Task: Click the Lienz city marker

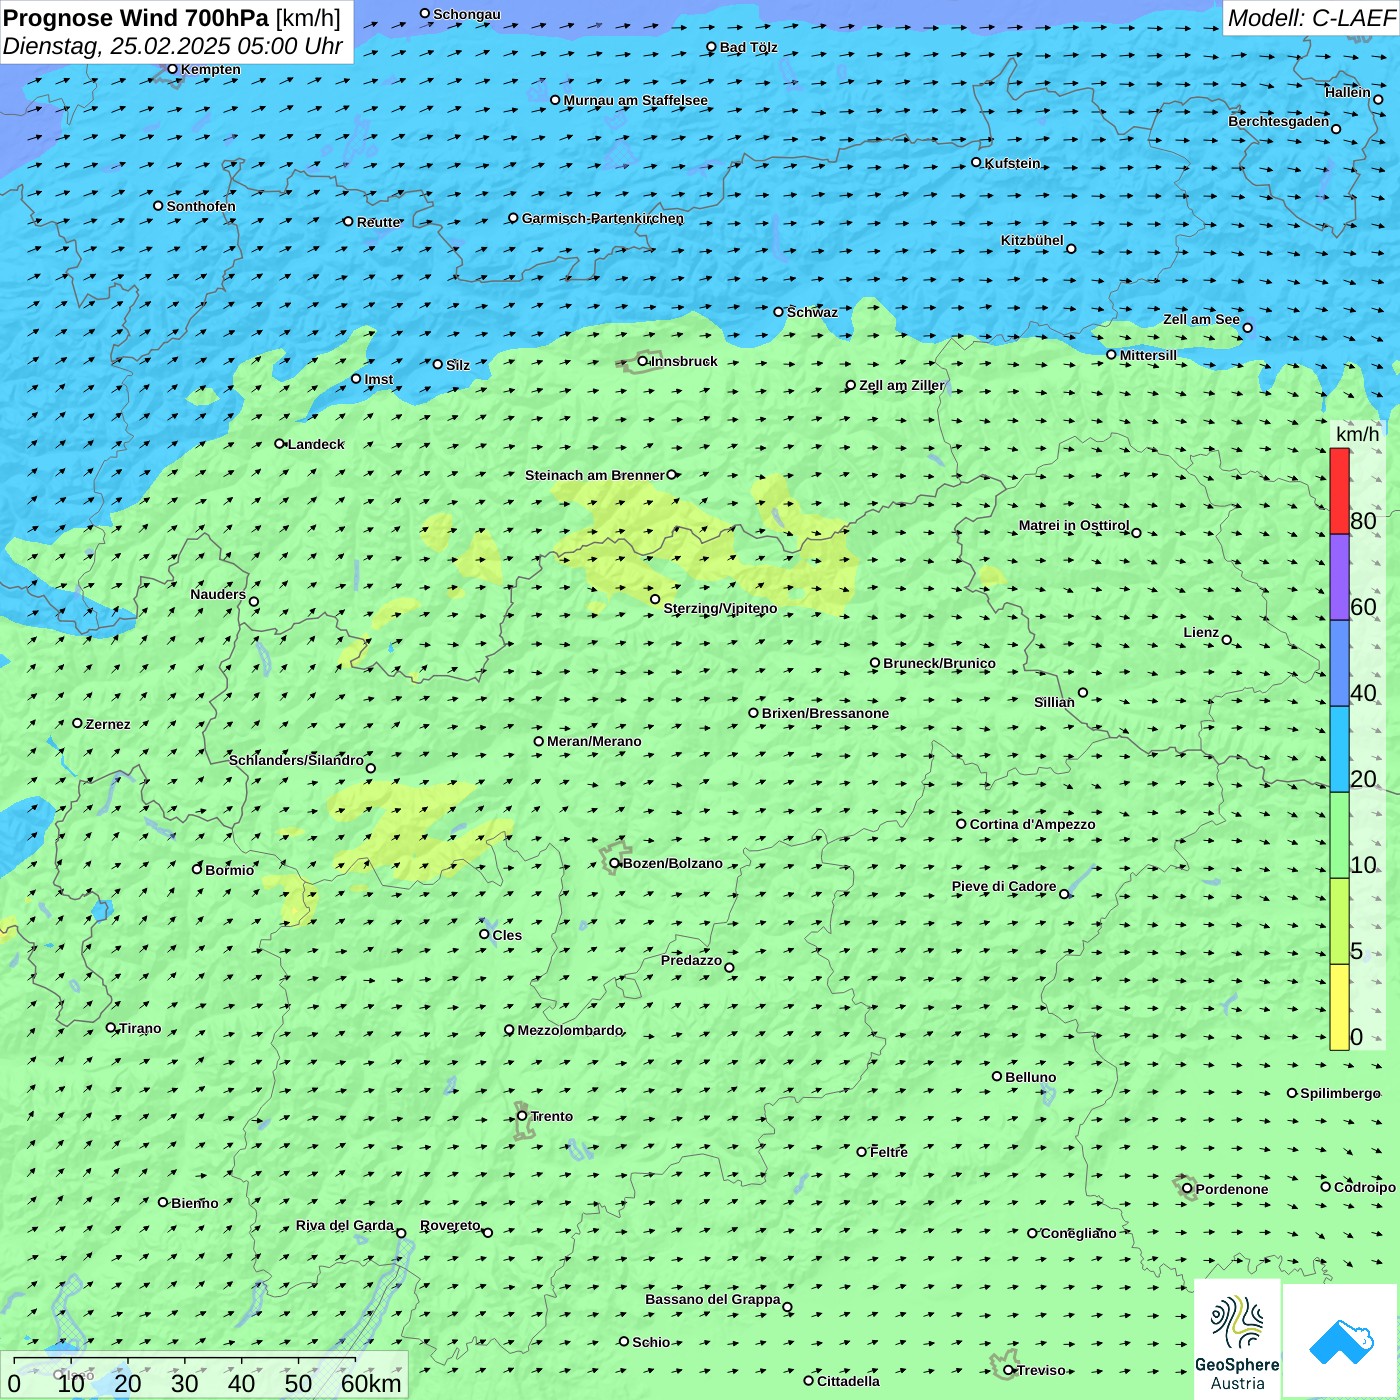Action: [1227, 640]
